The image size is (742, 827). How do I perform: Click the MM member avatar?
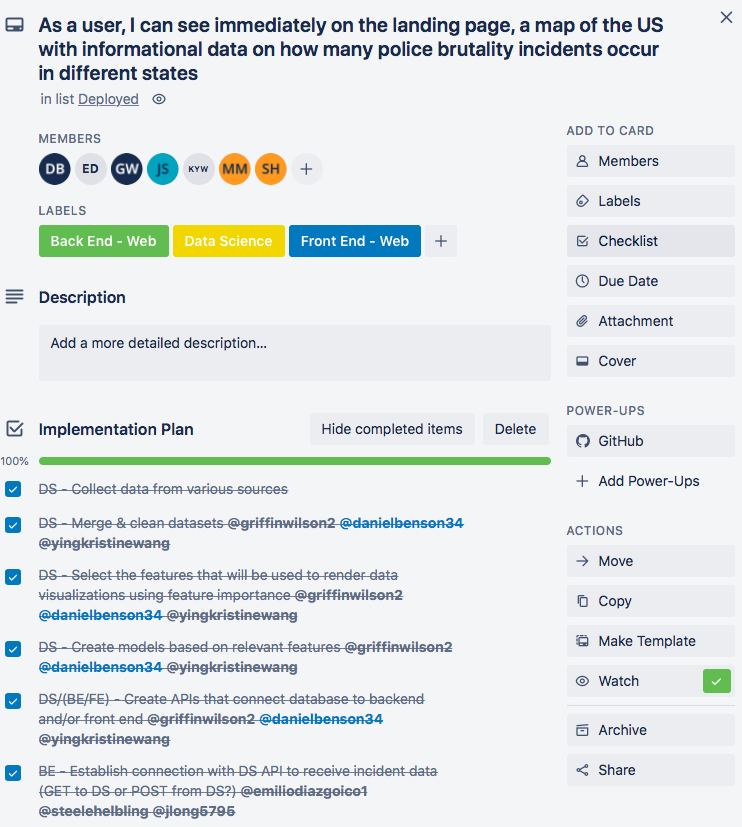pos(235,169)
